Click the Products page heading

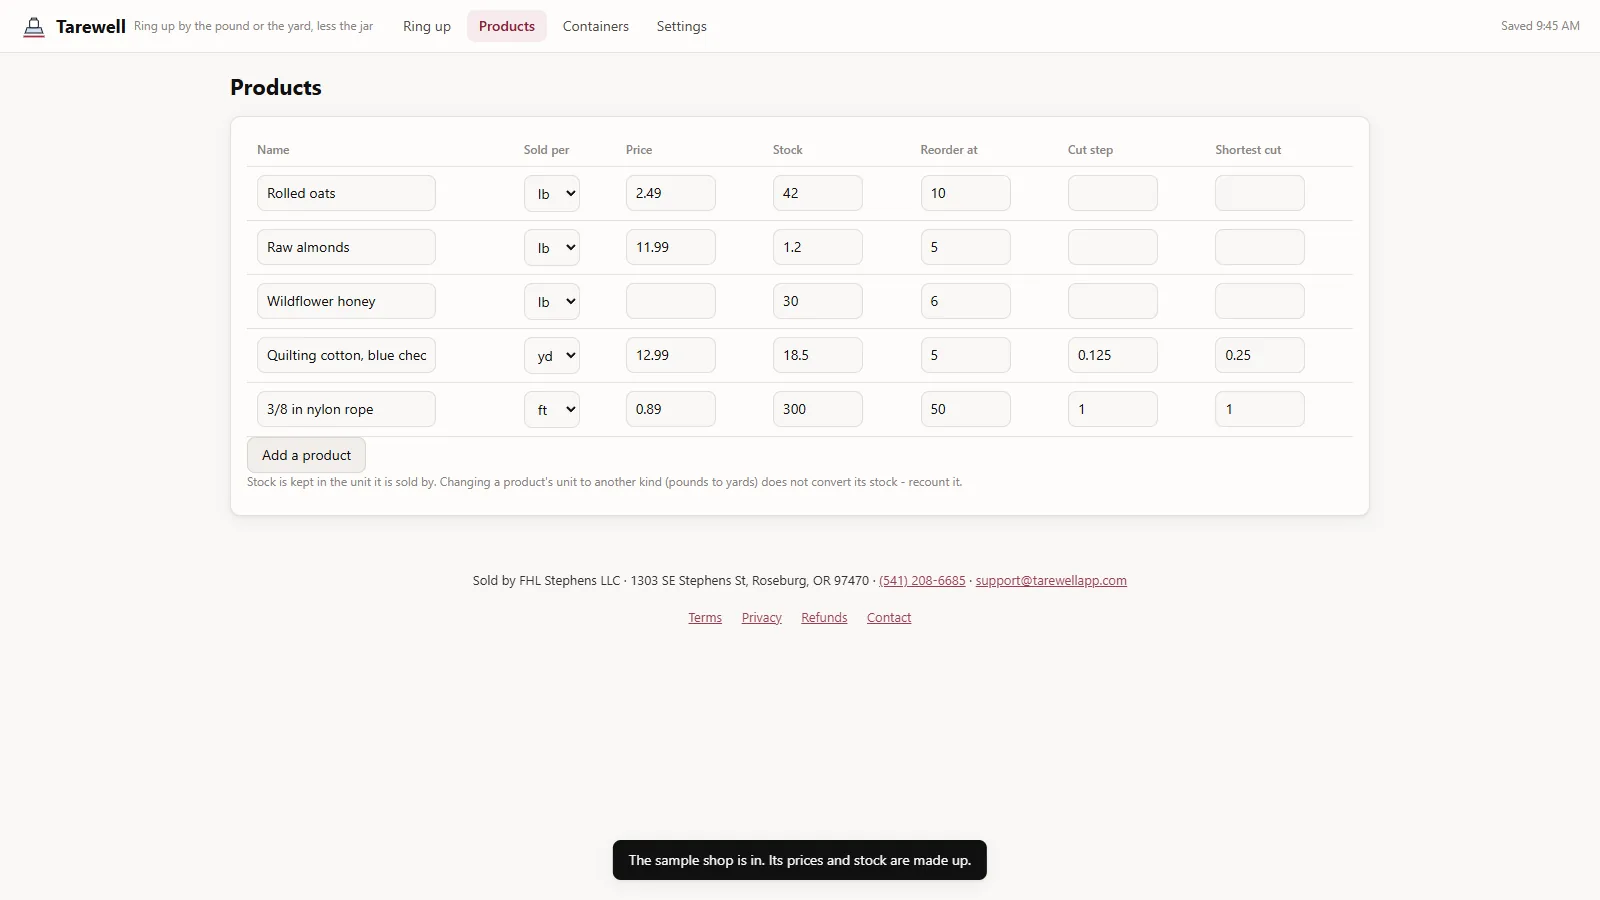[276, 87]
